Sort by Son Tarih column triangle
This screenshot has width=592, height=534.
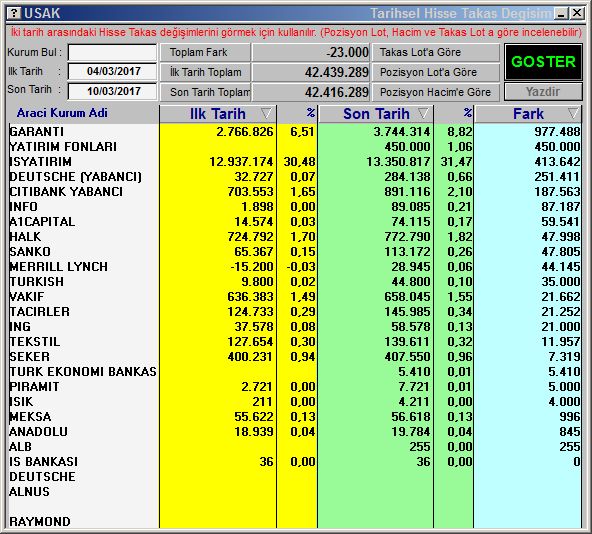(423, 114)
